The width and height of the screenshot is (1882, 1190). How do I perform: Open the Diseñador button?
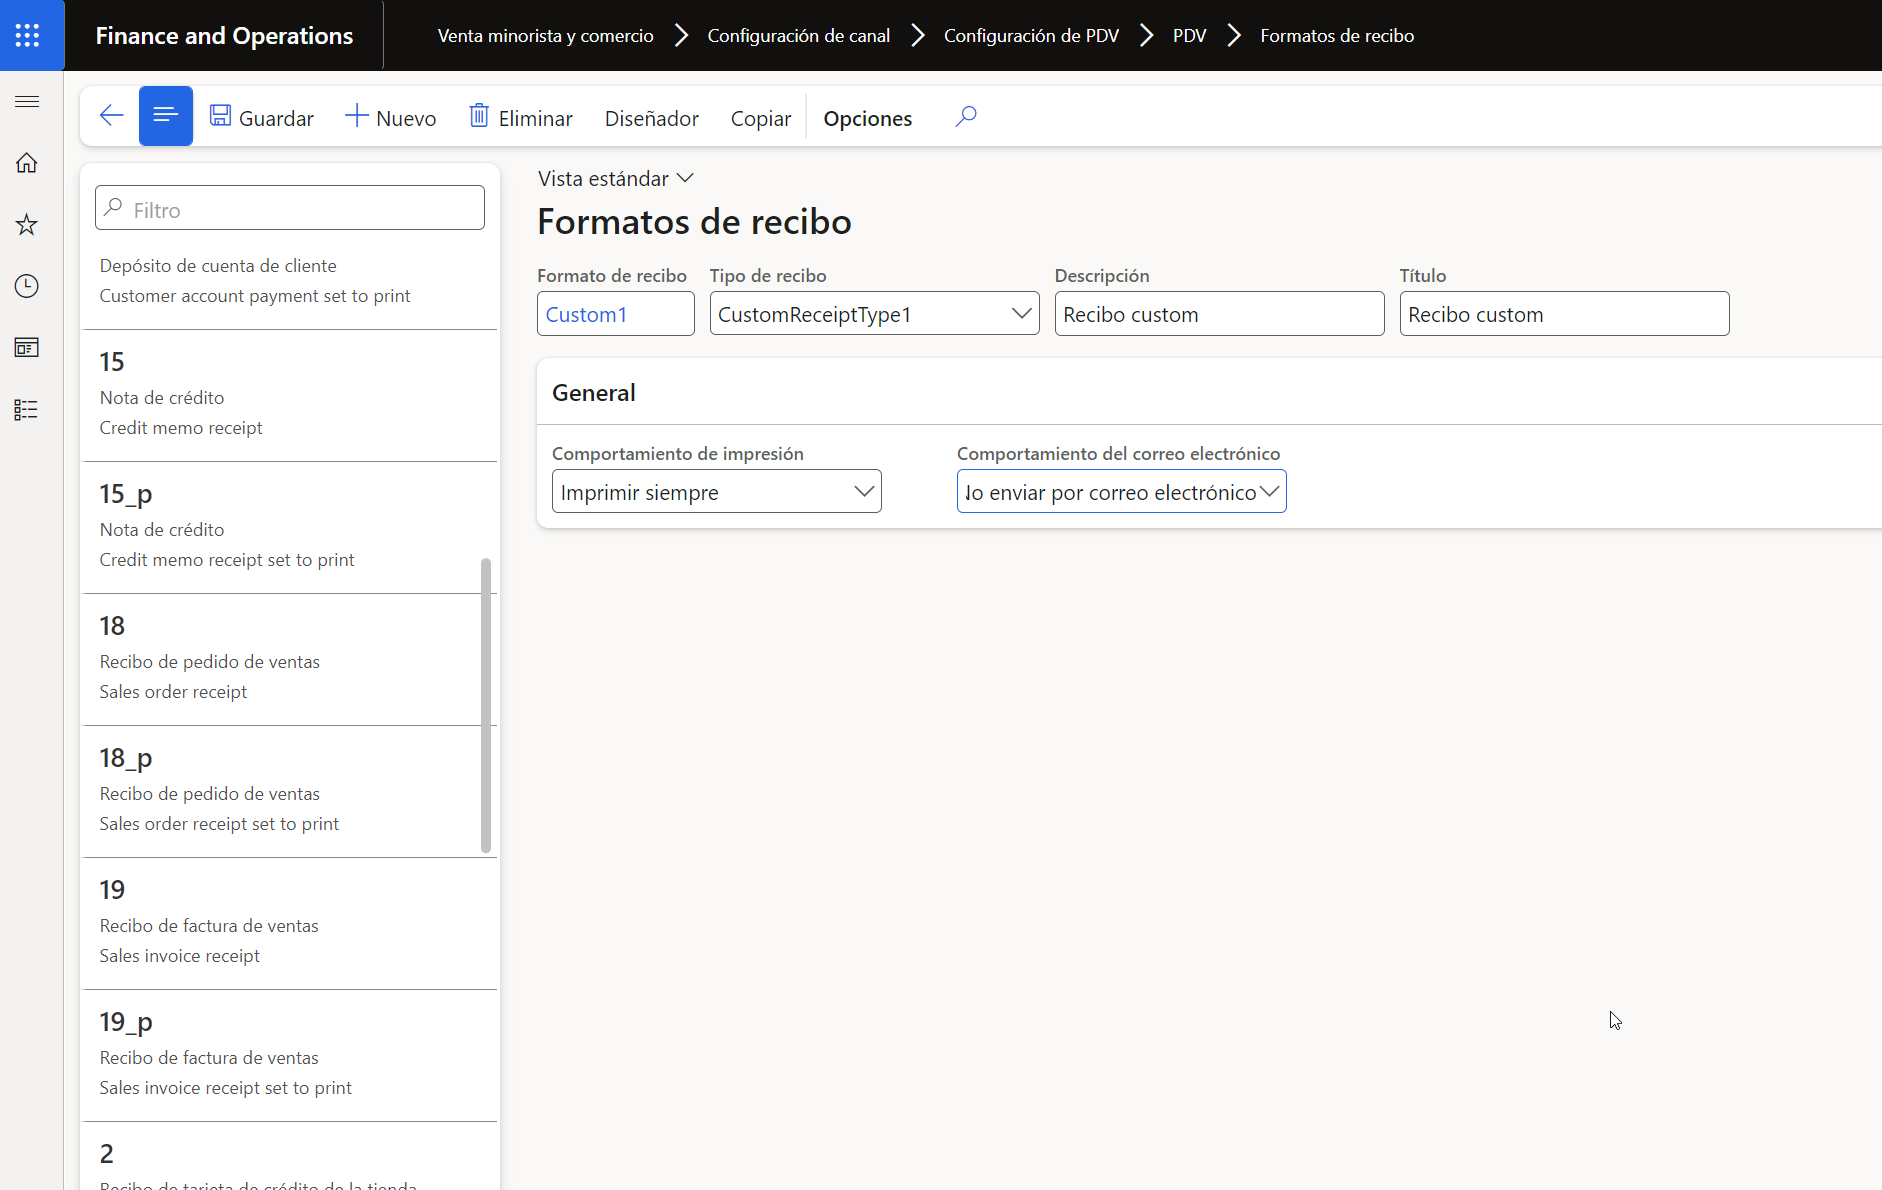tap(652, 118)
